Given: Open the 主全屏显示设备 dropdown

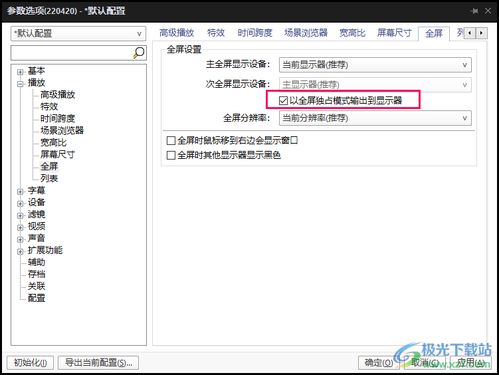Looking at the screenshot, I should (375, 65).
